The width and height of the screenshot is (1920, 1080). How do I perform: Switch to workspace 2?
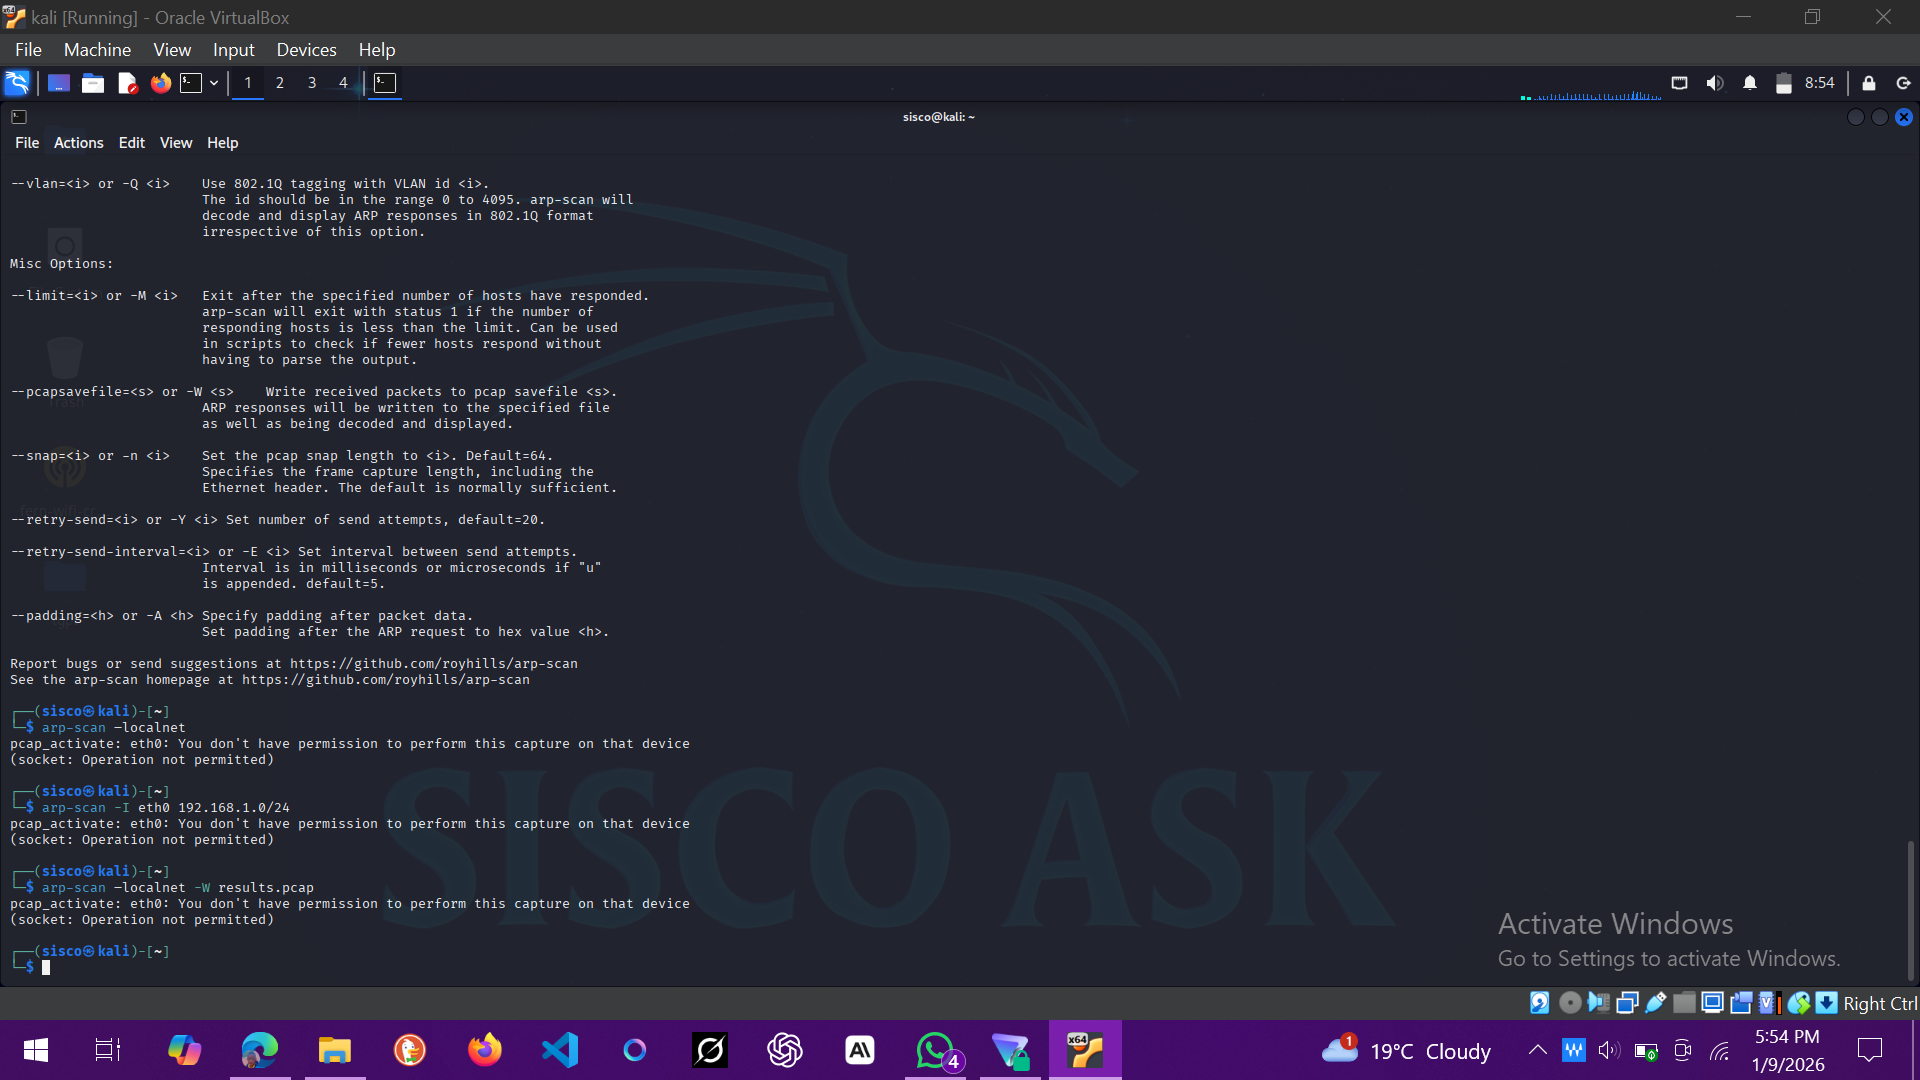coord(280,83)
